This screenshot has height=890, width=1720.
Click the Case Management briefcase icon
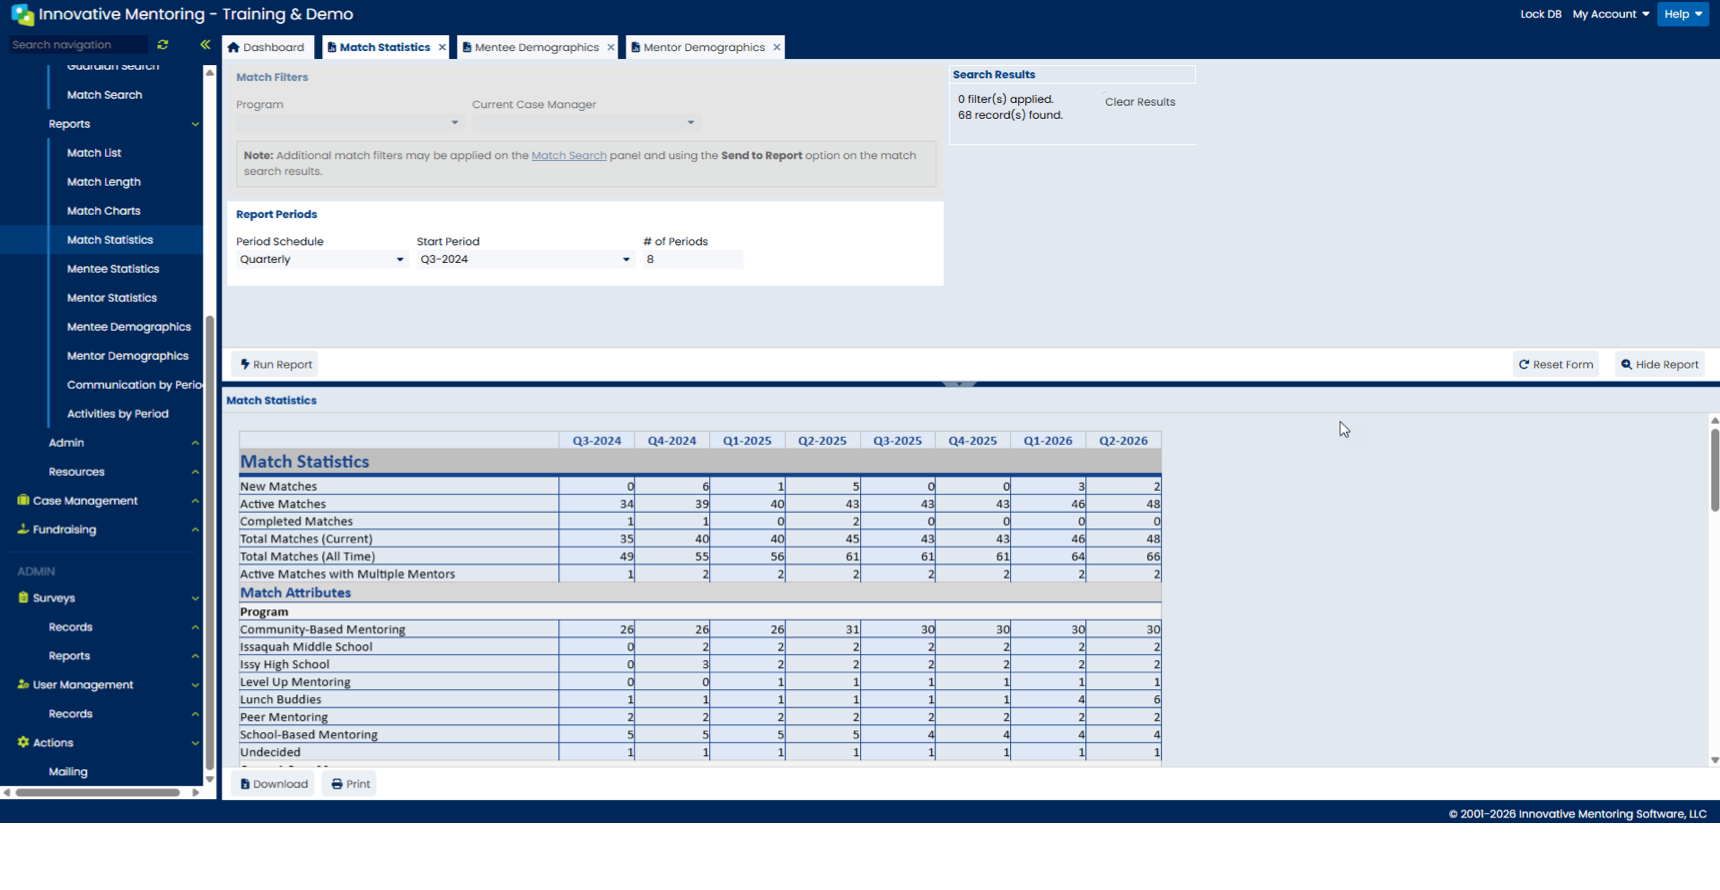[23, 500]
